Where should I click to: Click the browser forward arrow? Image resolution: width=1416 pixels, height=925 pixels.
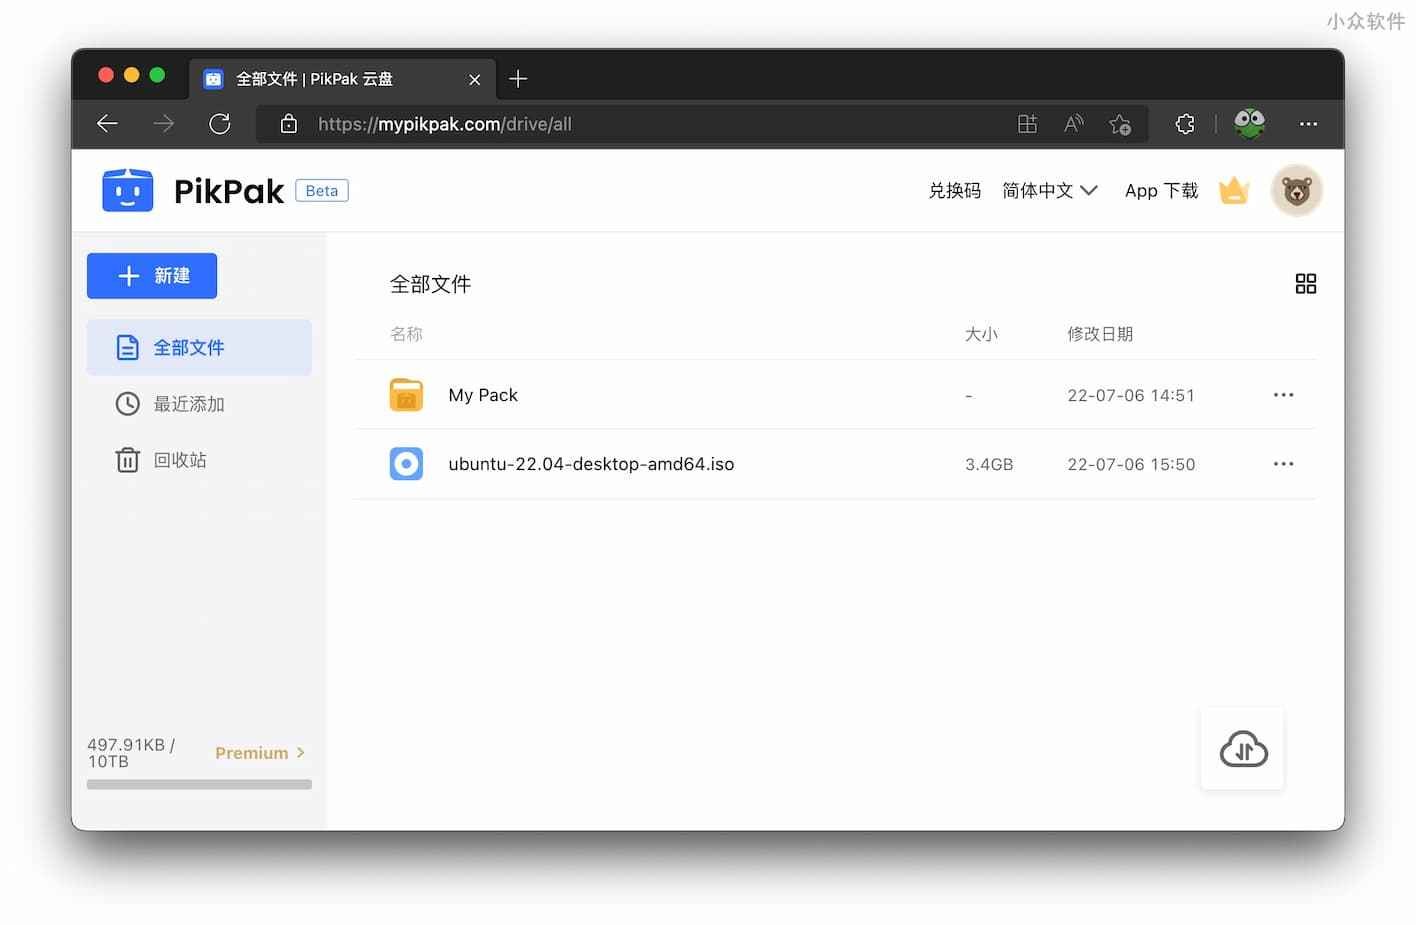tap(163, 124)
